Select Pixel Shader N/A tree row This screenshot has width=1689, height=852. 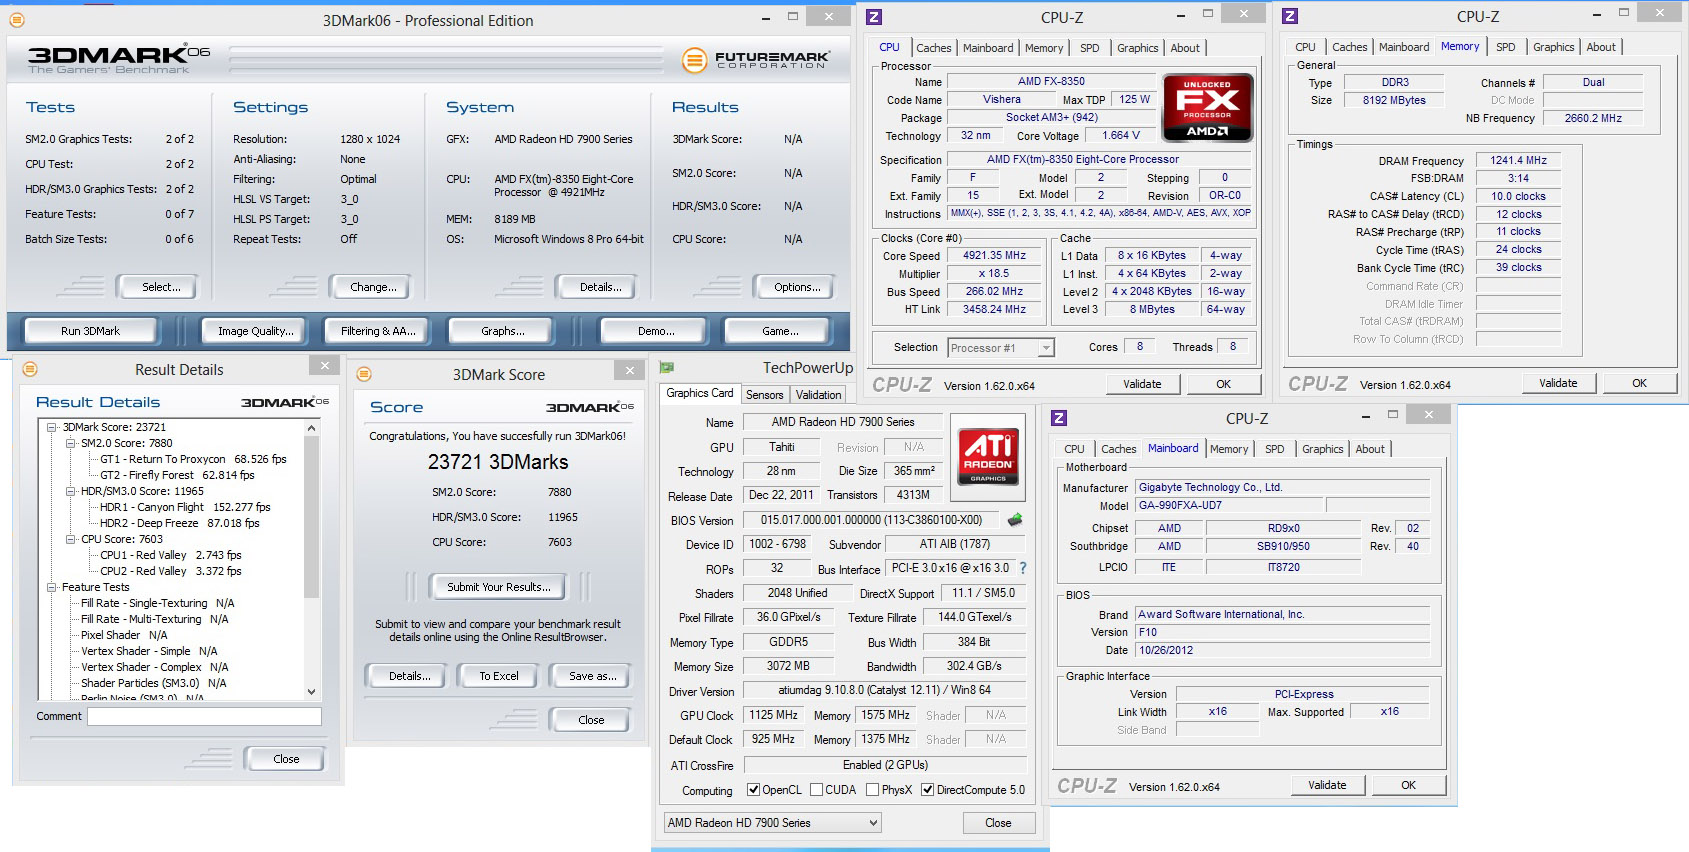(x=124, y=635)
